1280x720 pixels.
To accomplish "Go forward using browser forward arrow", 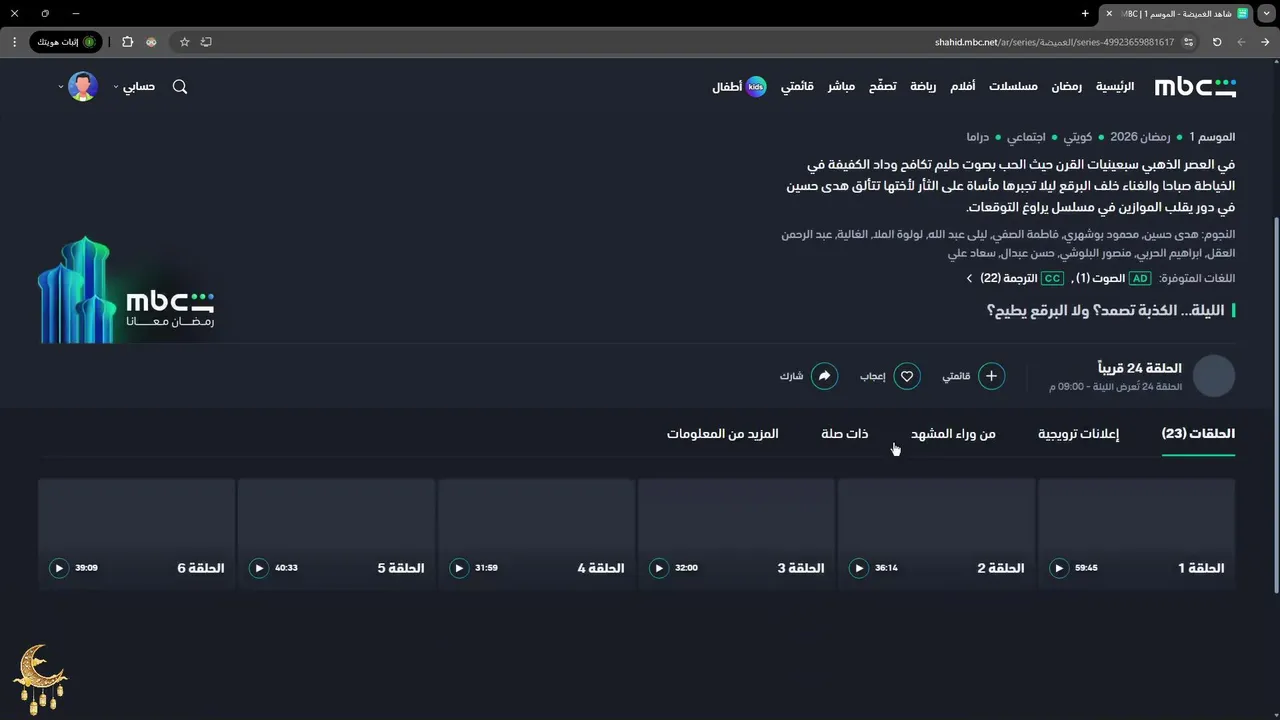I will [x=1241, y=42].
